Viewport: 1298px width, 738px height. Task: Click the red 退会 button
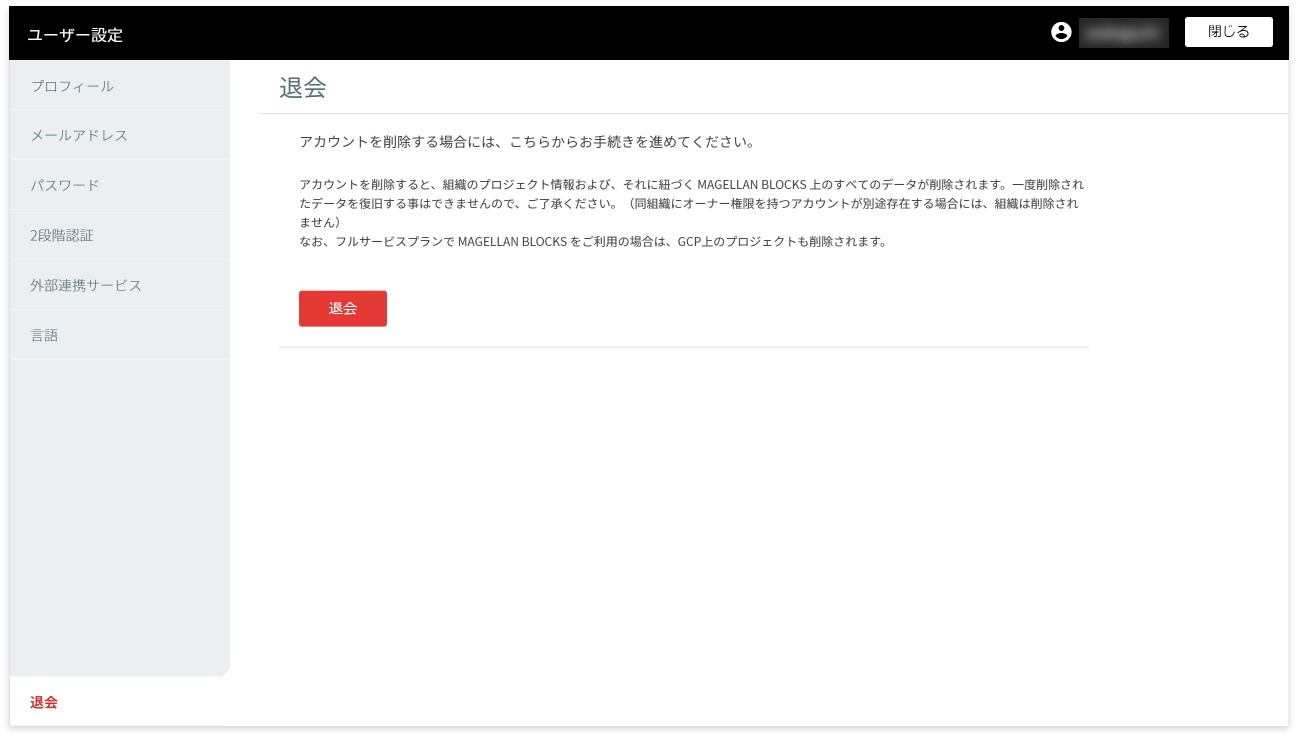pos(343,308)
